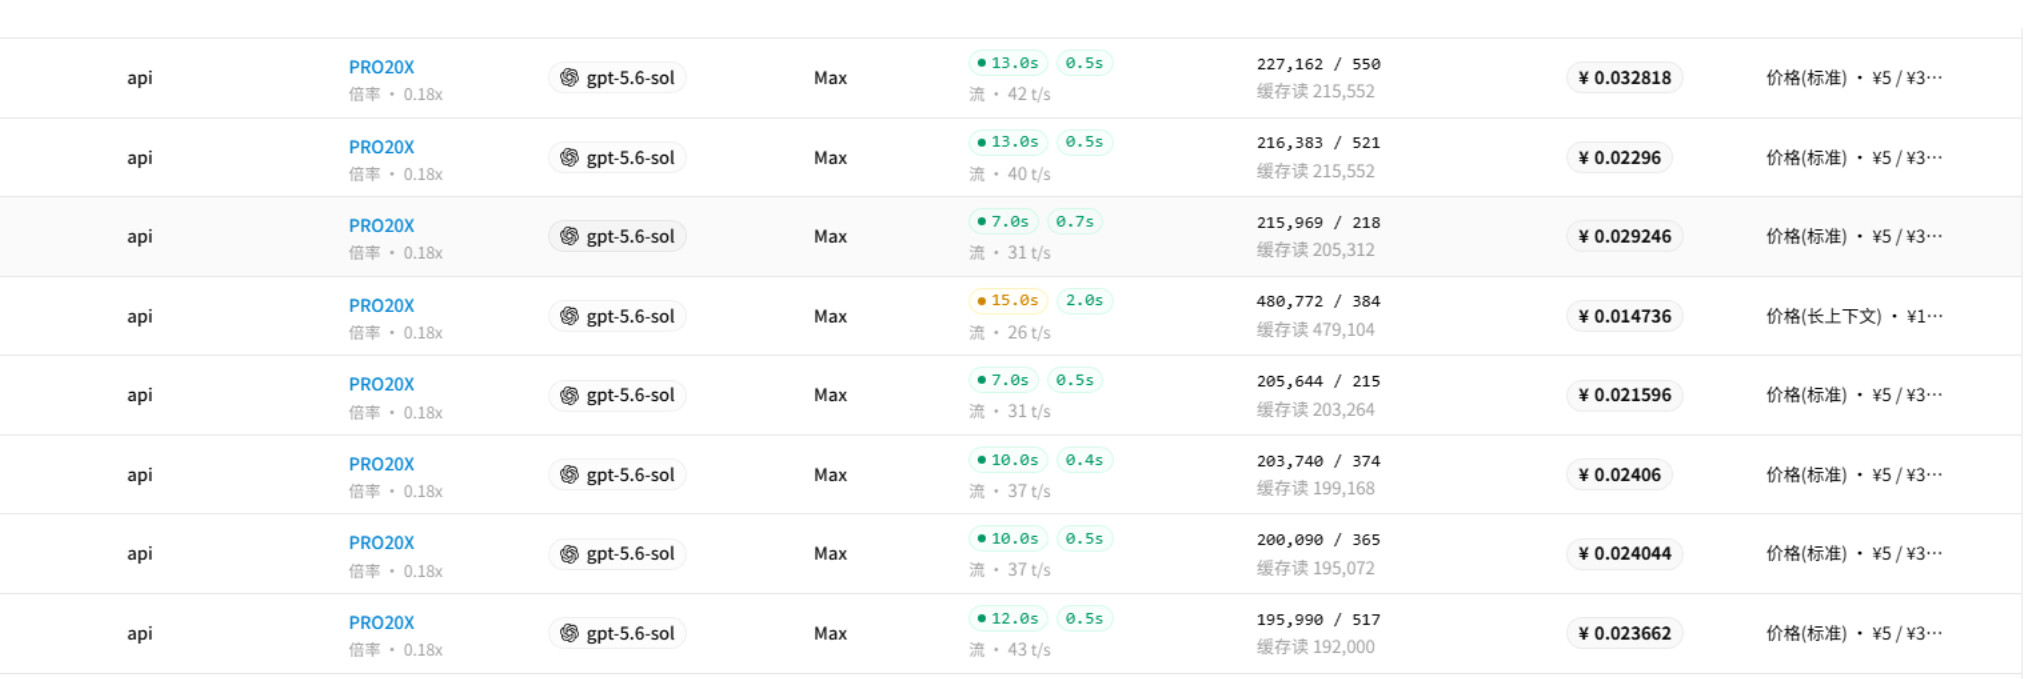The image size is (2039, 679).
Task: Click the 0.7s first-token badge
Action: click(1075, 222)
